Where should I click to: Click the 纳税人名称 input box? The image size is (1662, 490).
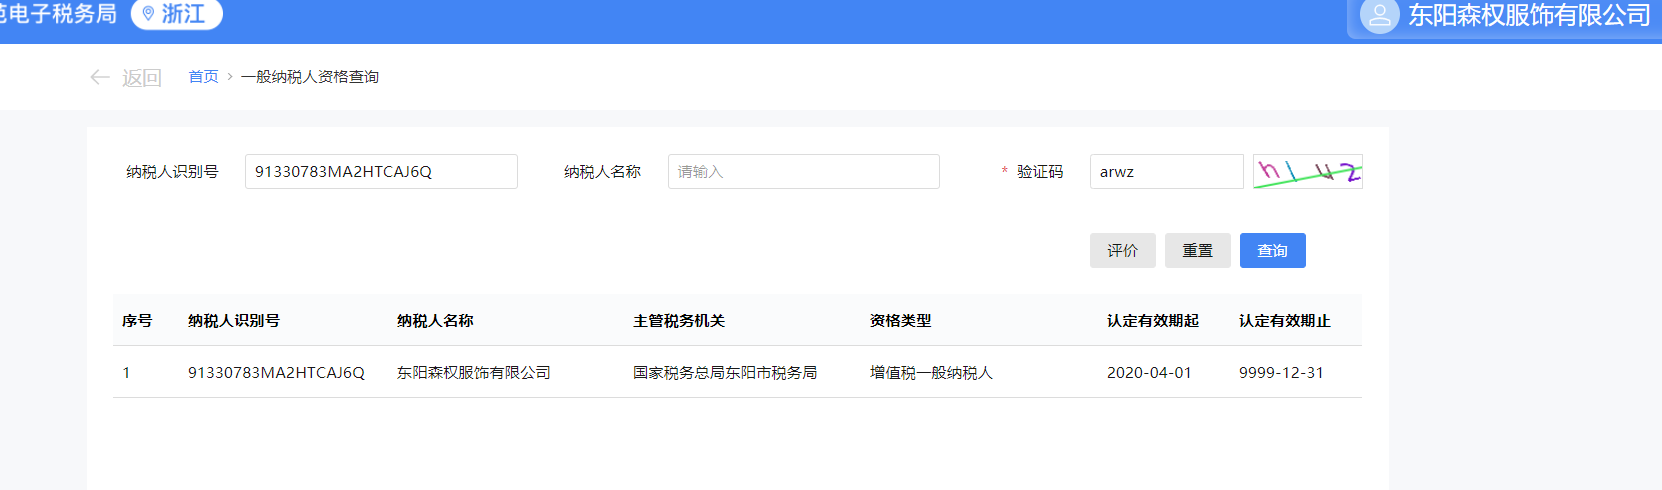click(x=803, y=172)
